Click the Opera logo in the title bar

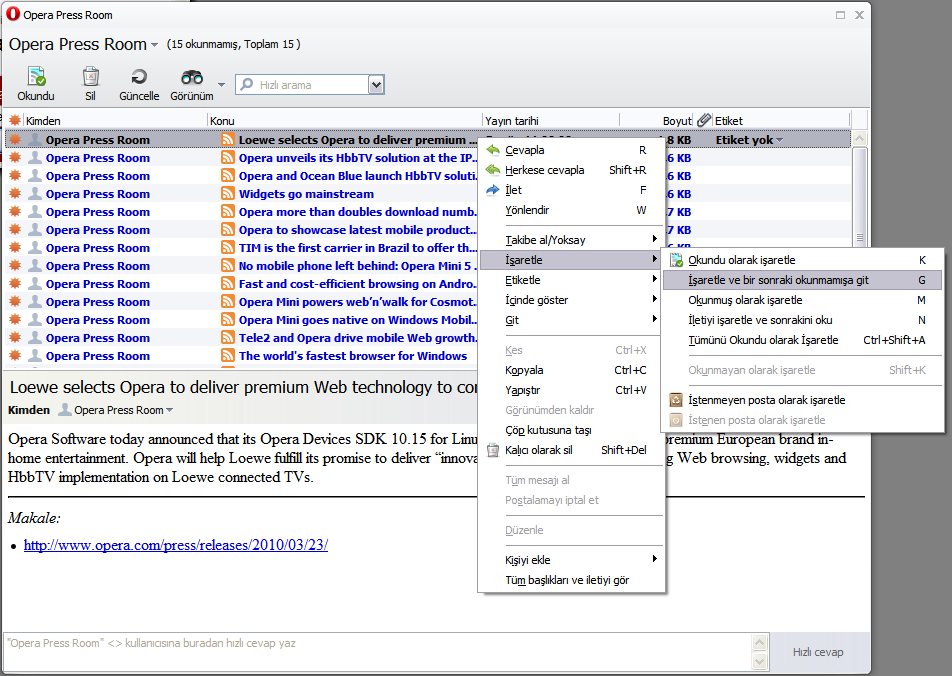click(13, 14)
